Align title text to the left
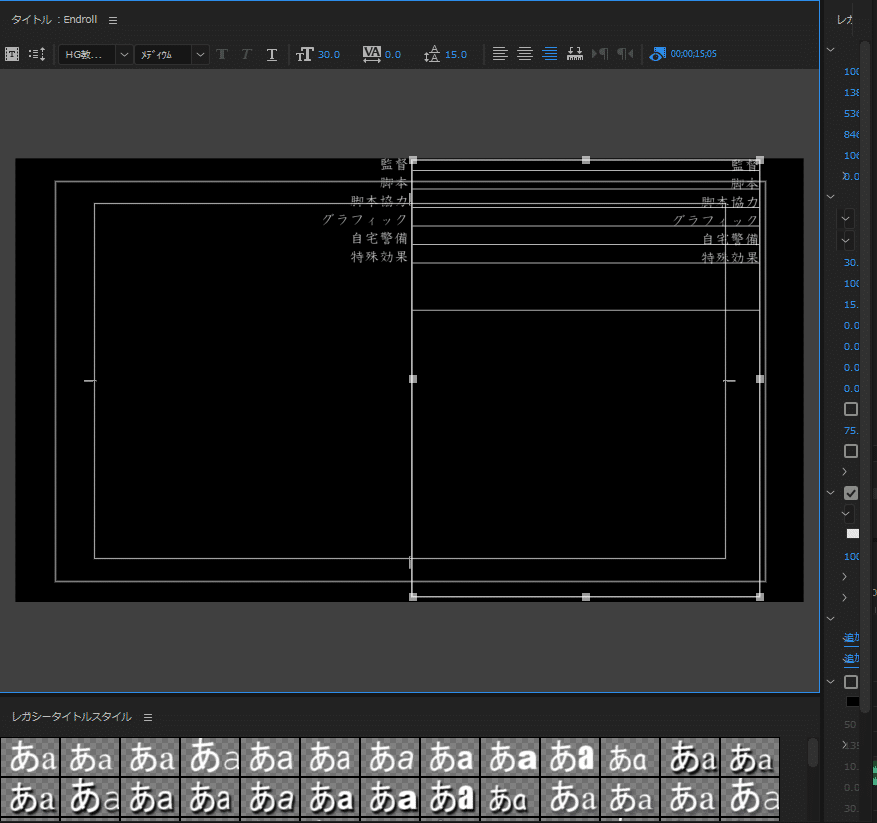Viewport: 877px width, 823px height. [x=500, y=54]
